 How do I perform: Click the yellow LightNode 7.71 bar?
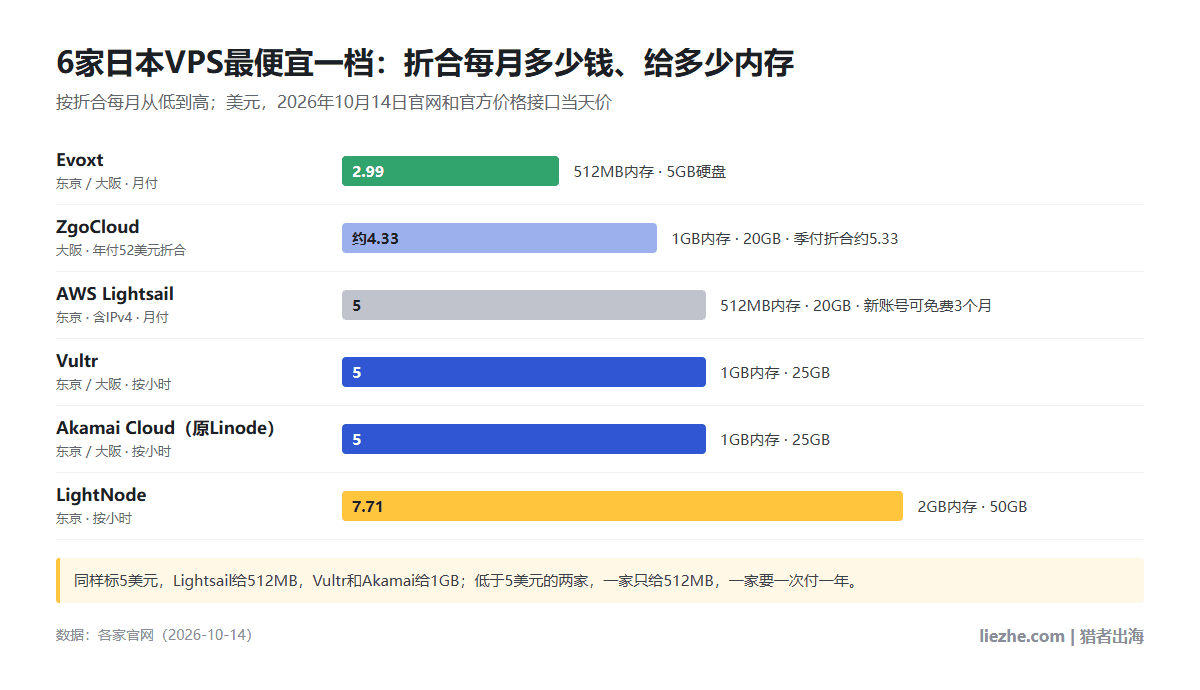(622, 506)
